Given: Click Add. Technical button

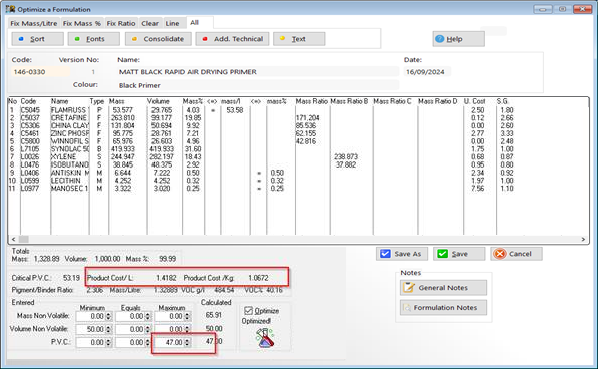Looking at the screenshot, I should [232, 39].
